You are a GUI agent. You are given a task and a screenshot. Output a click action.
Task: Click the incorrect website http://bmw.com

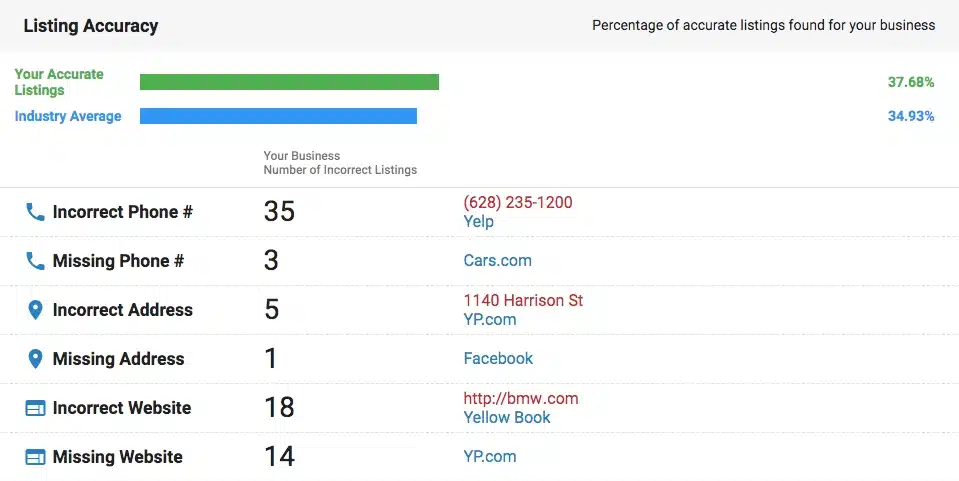(x=520, y=398)
